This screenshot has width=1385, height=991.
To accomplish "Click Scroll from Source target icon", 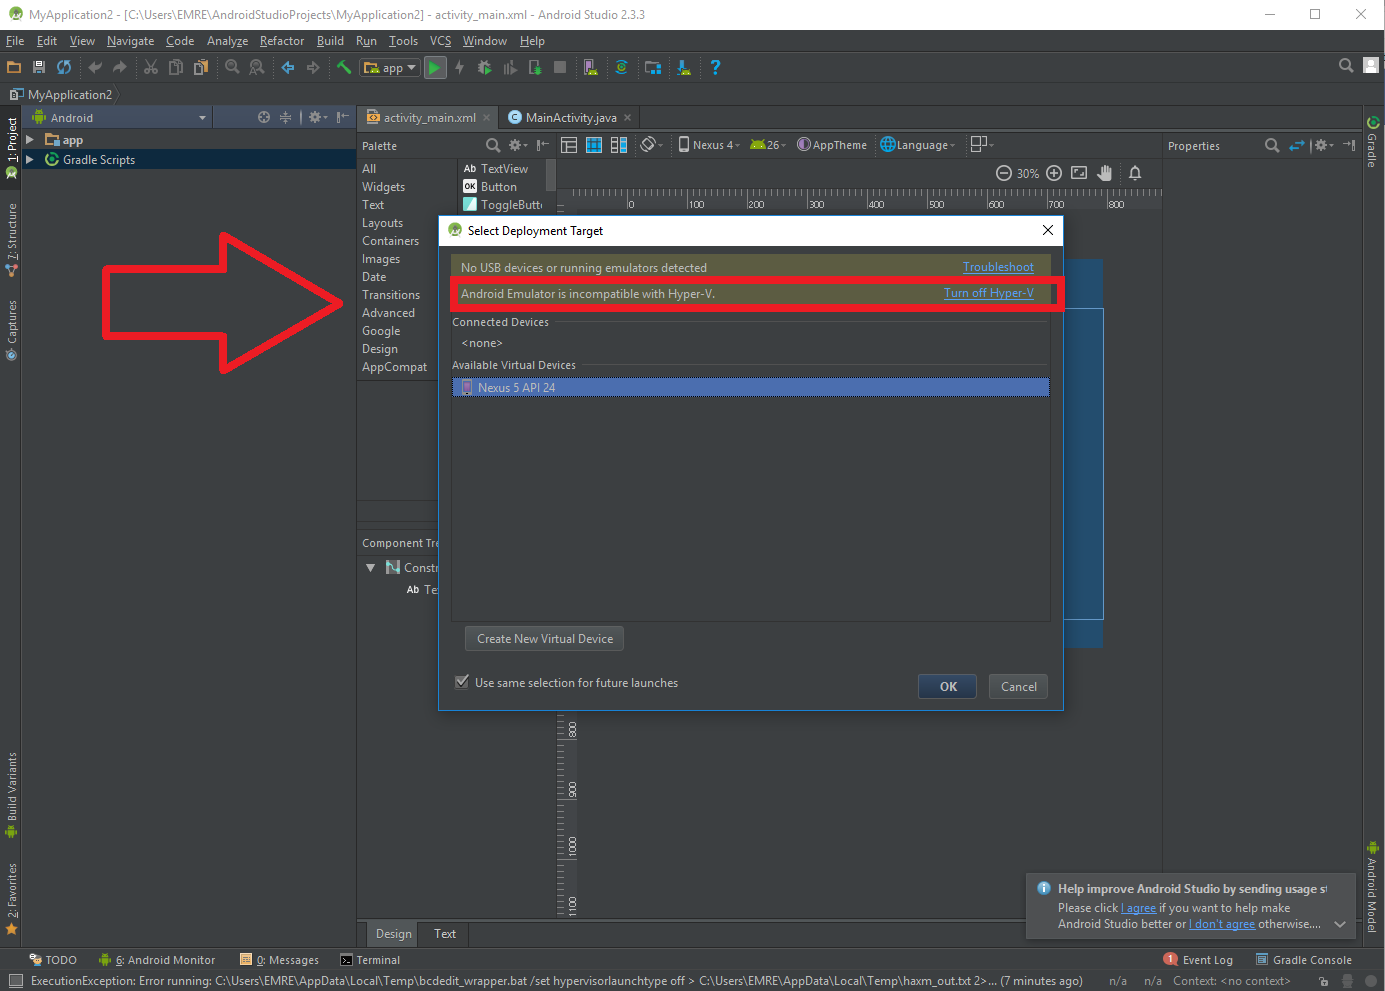I will [x=264, y=117].
